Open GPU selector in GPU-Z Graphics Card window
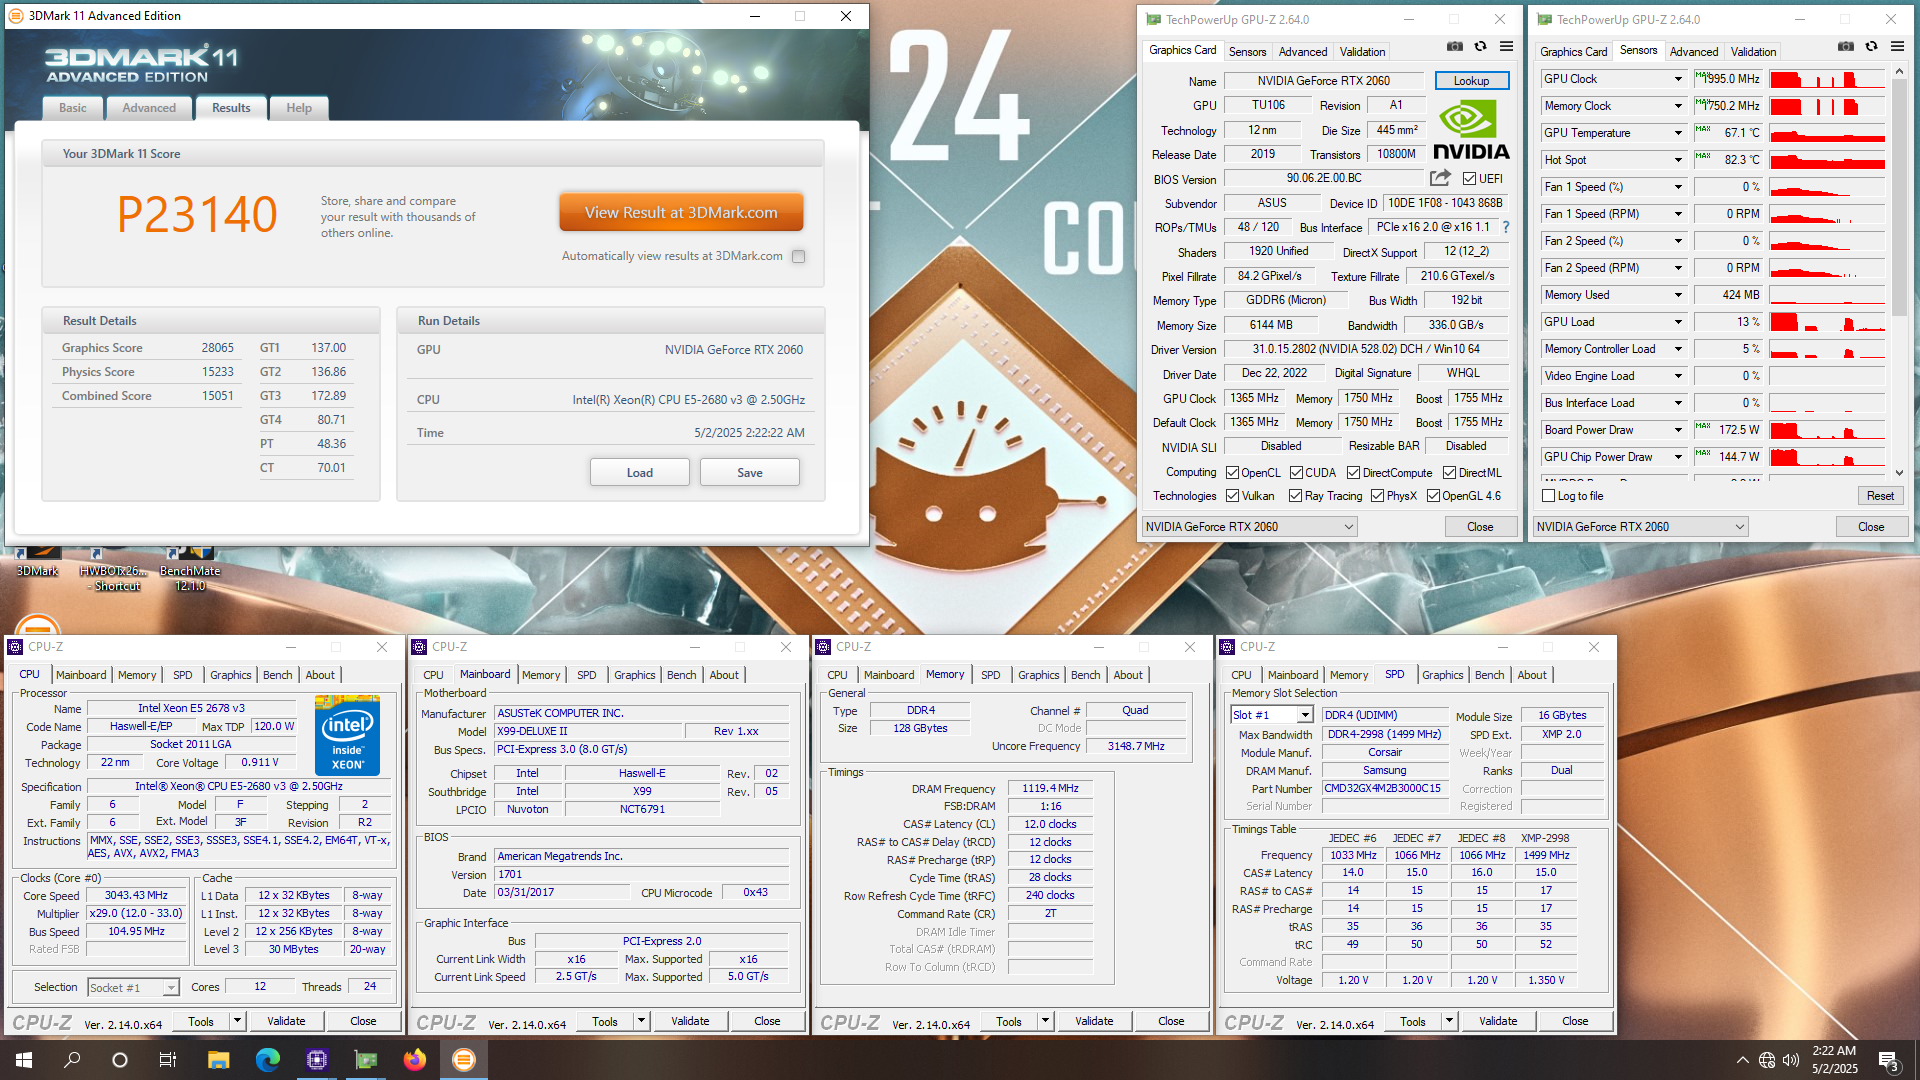Image resolution: width=1920 pixels, height=1080 pixels. click(1250, 527)
